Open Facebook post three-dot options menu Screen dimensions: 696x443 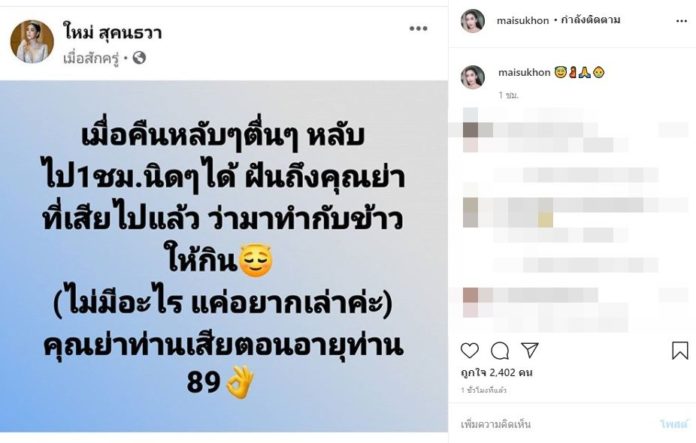point(418,29)
